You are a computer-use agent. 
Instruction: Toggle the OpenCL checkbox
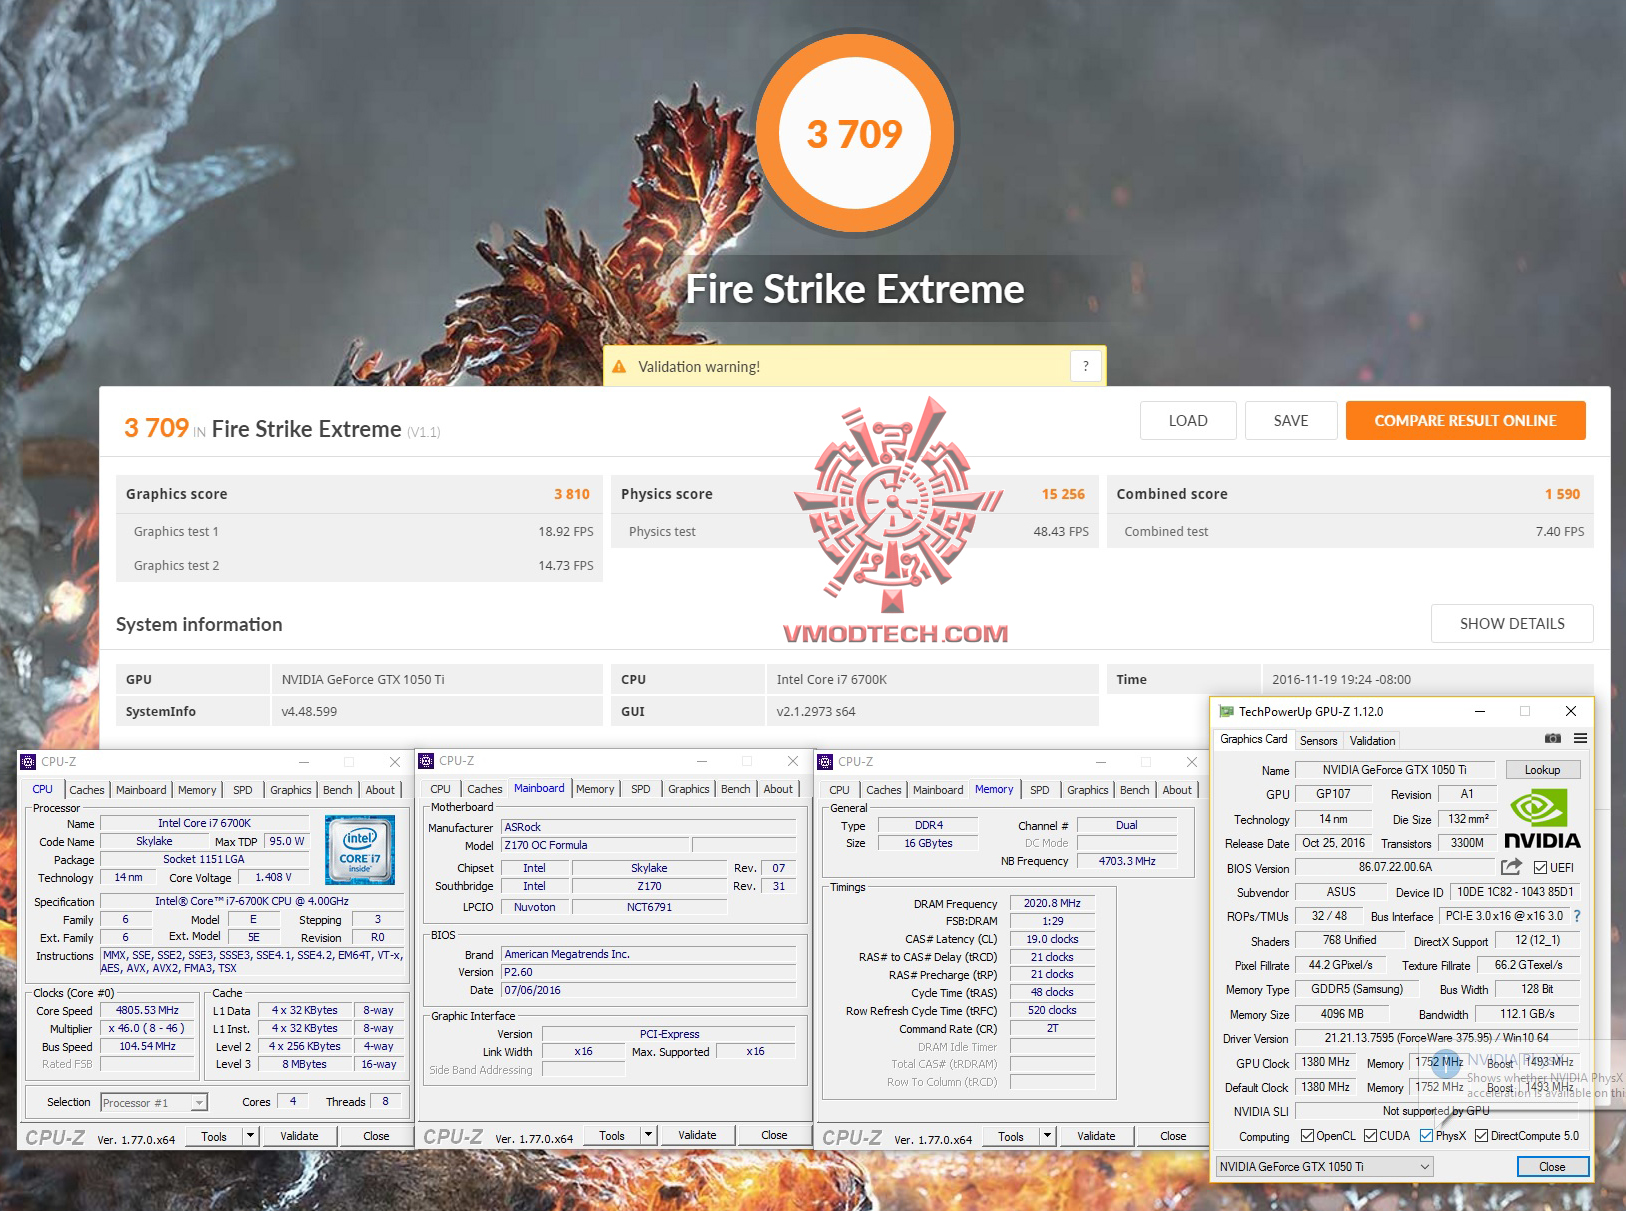1307,1136
